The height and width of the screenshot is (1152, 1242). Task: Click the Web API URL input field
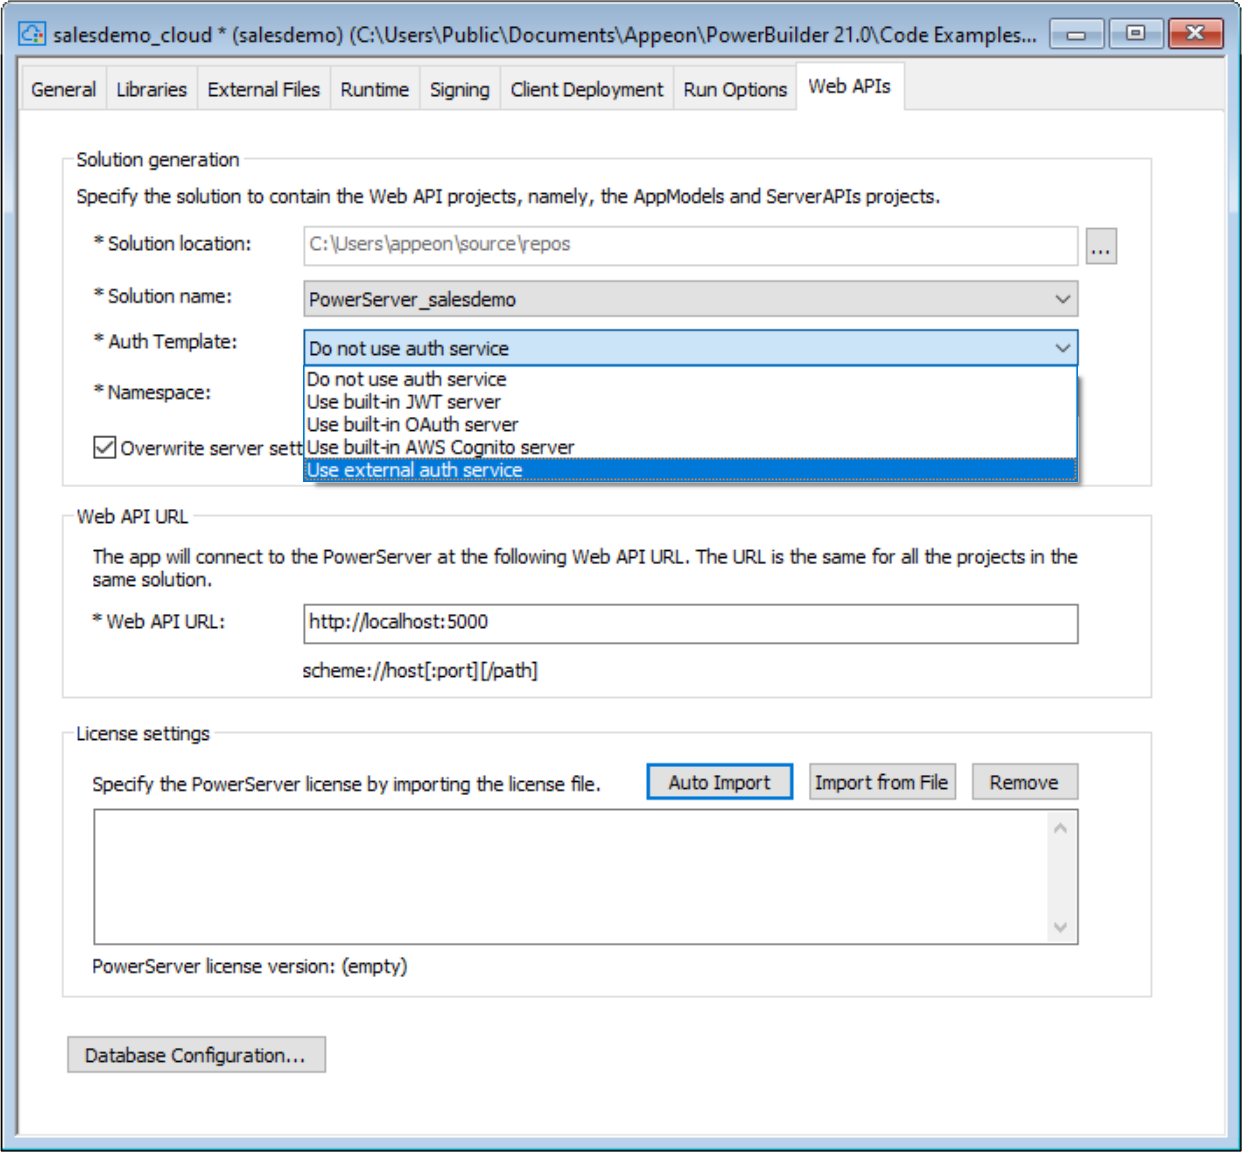tap(690, 623)
